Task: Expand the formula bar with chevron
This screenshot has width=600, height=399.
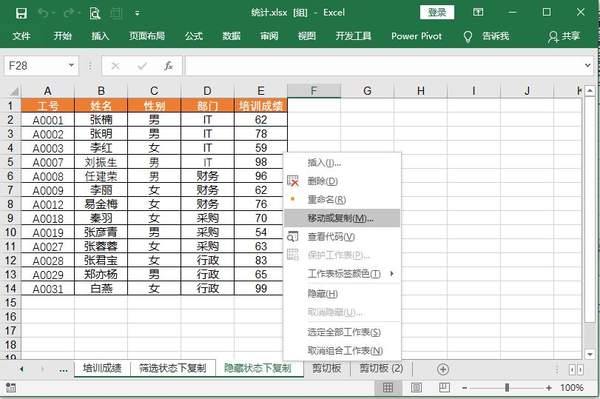Action: pyautogui.click(x=588, y=65)
